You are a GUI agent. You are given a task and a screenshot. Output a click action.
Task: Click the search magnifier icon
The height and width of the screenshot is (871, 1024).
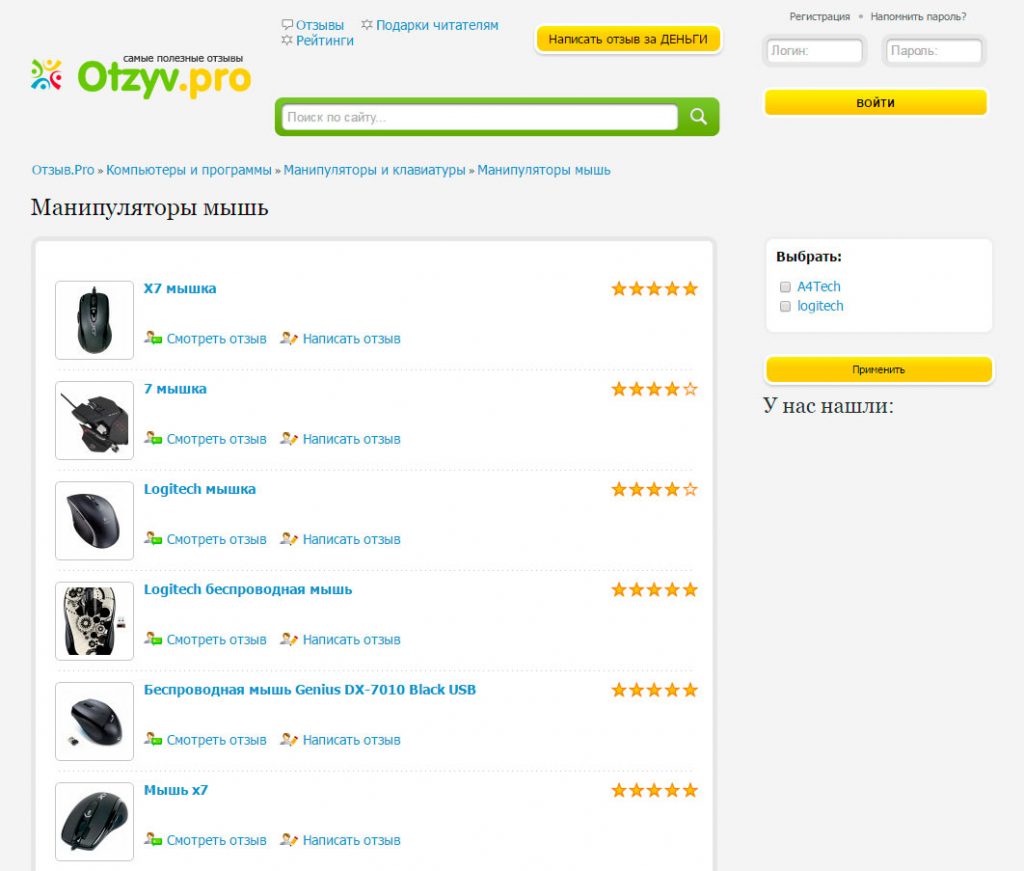(698, 117)
